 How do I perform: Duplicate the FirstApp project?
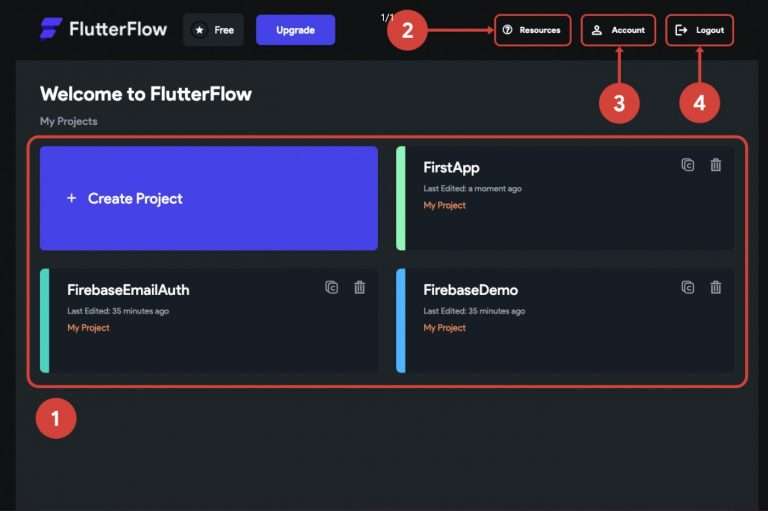click(x=688, y=165)
